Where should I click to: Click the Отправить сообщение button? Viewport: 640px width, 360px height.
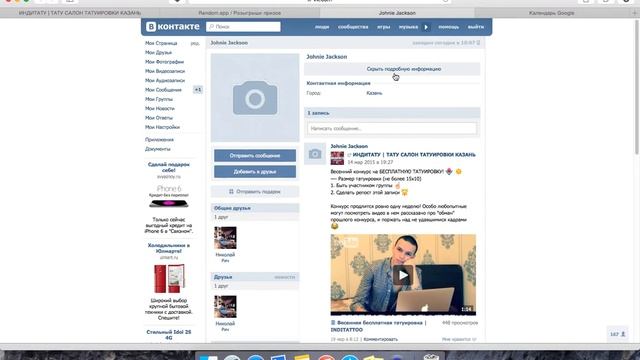255,156
